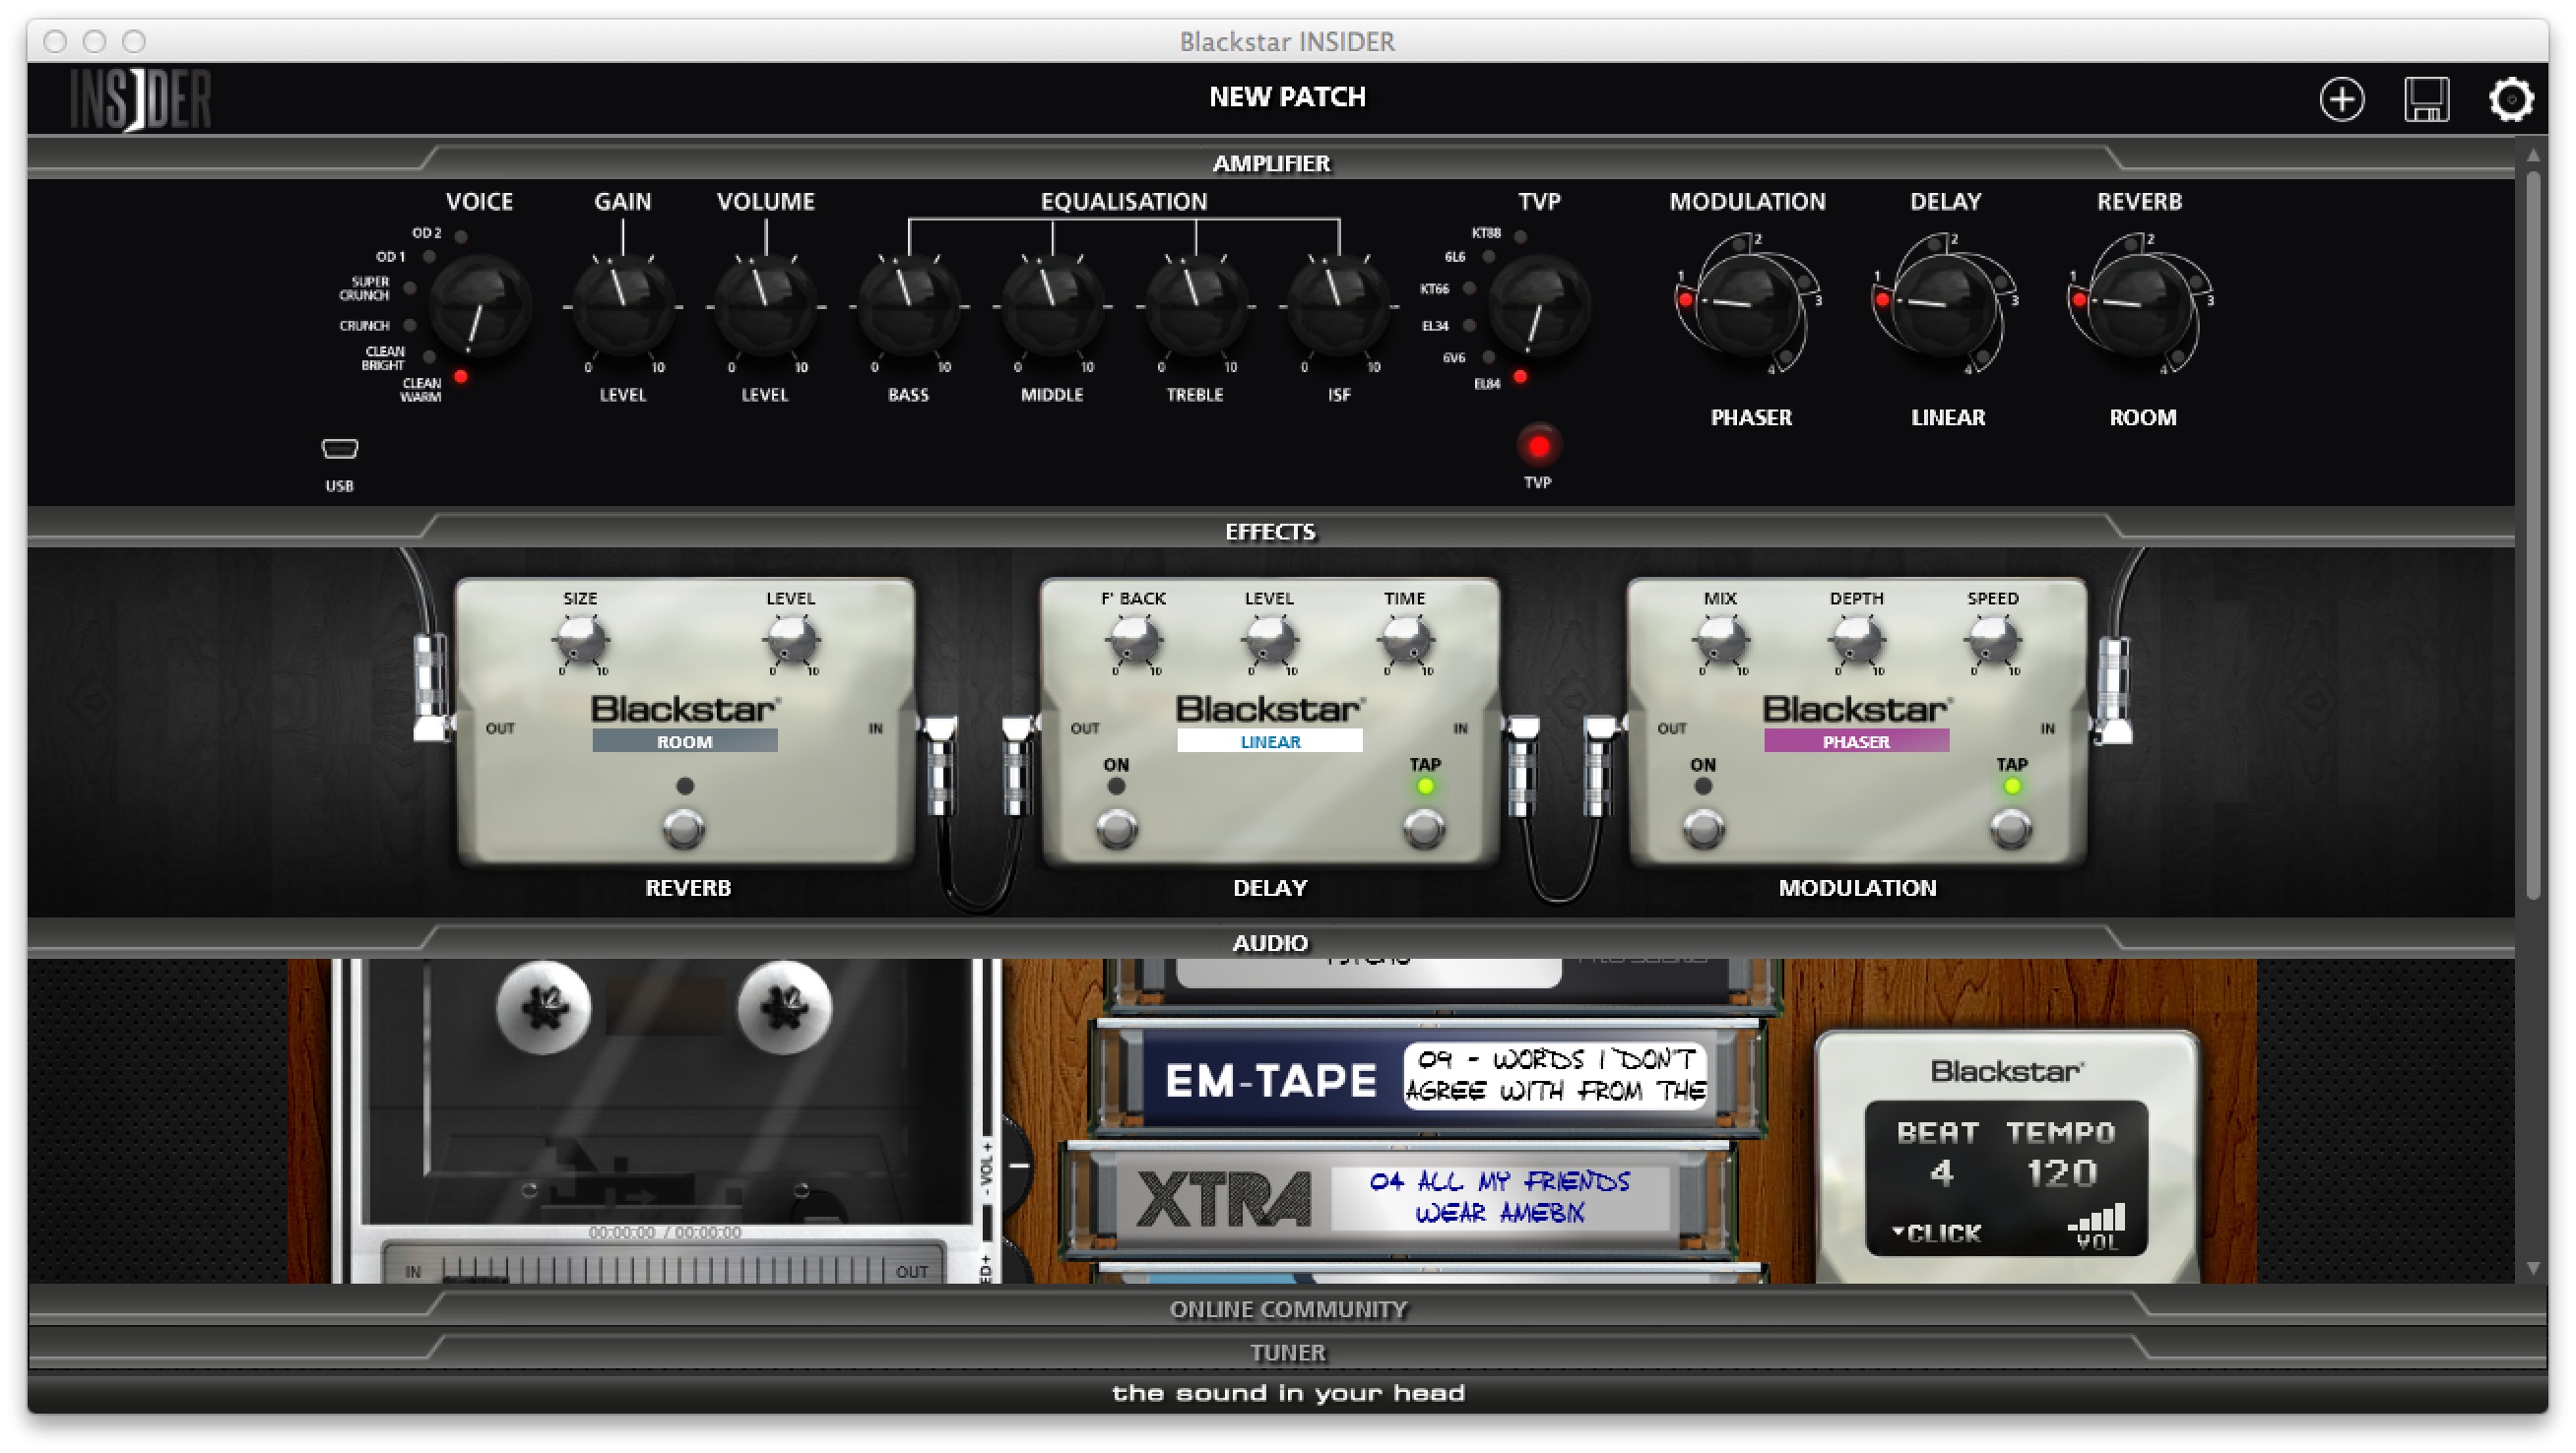Select the OD 2 voice setting
Screen dimensions: 2576x1453
point(460,237)
